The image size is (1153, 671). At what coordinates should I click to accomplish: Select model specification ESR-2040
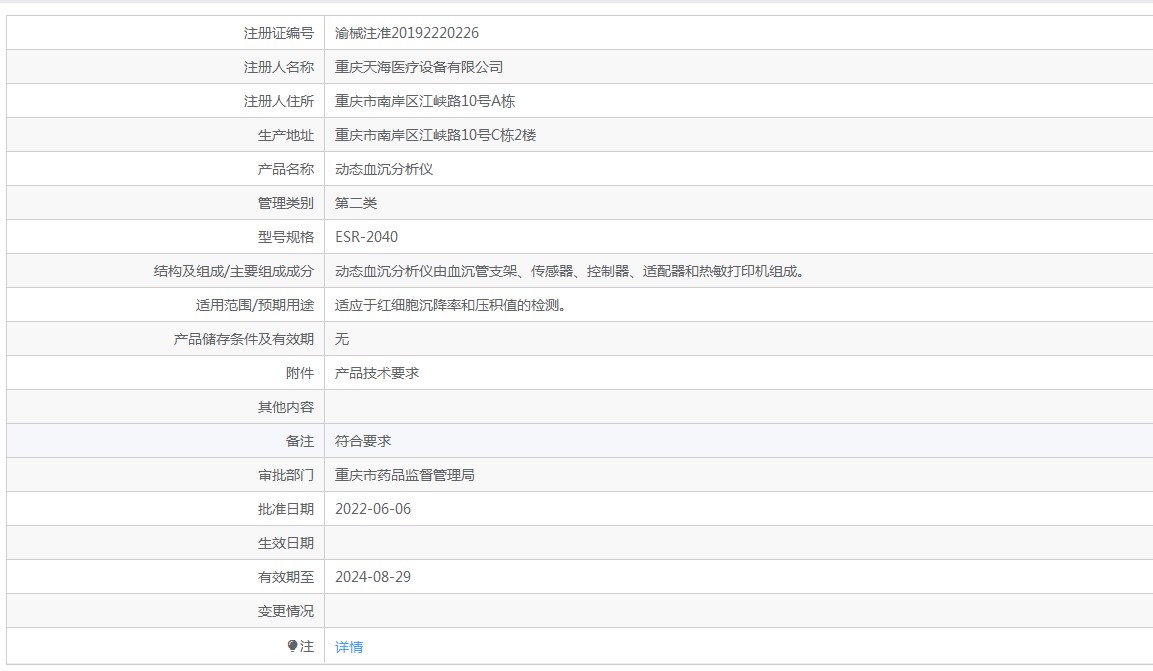(366, 237)
